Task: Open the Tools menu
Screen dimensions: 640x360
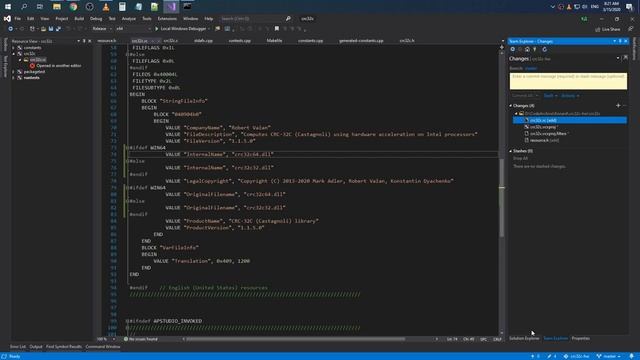Action: click(x=147, y=19)
